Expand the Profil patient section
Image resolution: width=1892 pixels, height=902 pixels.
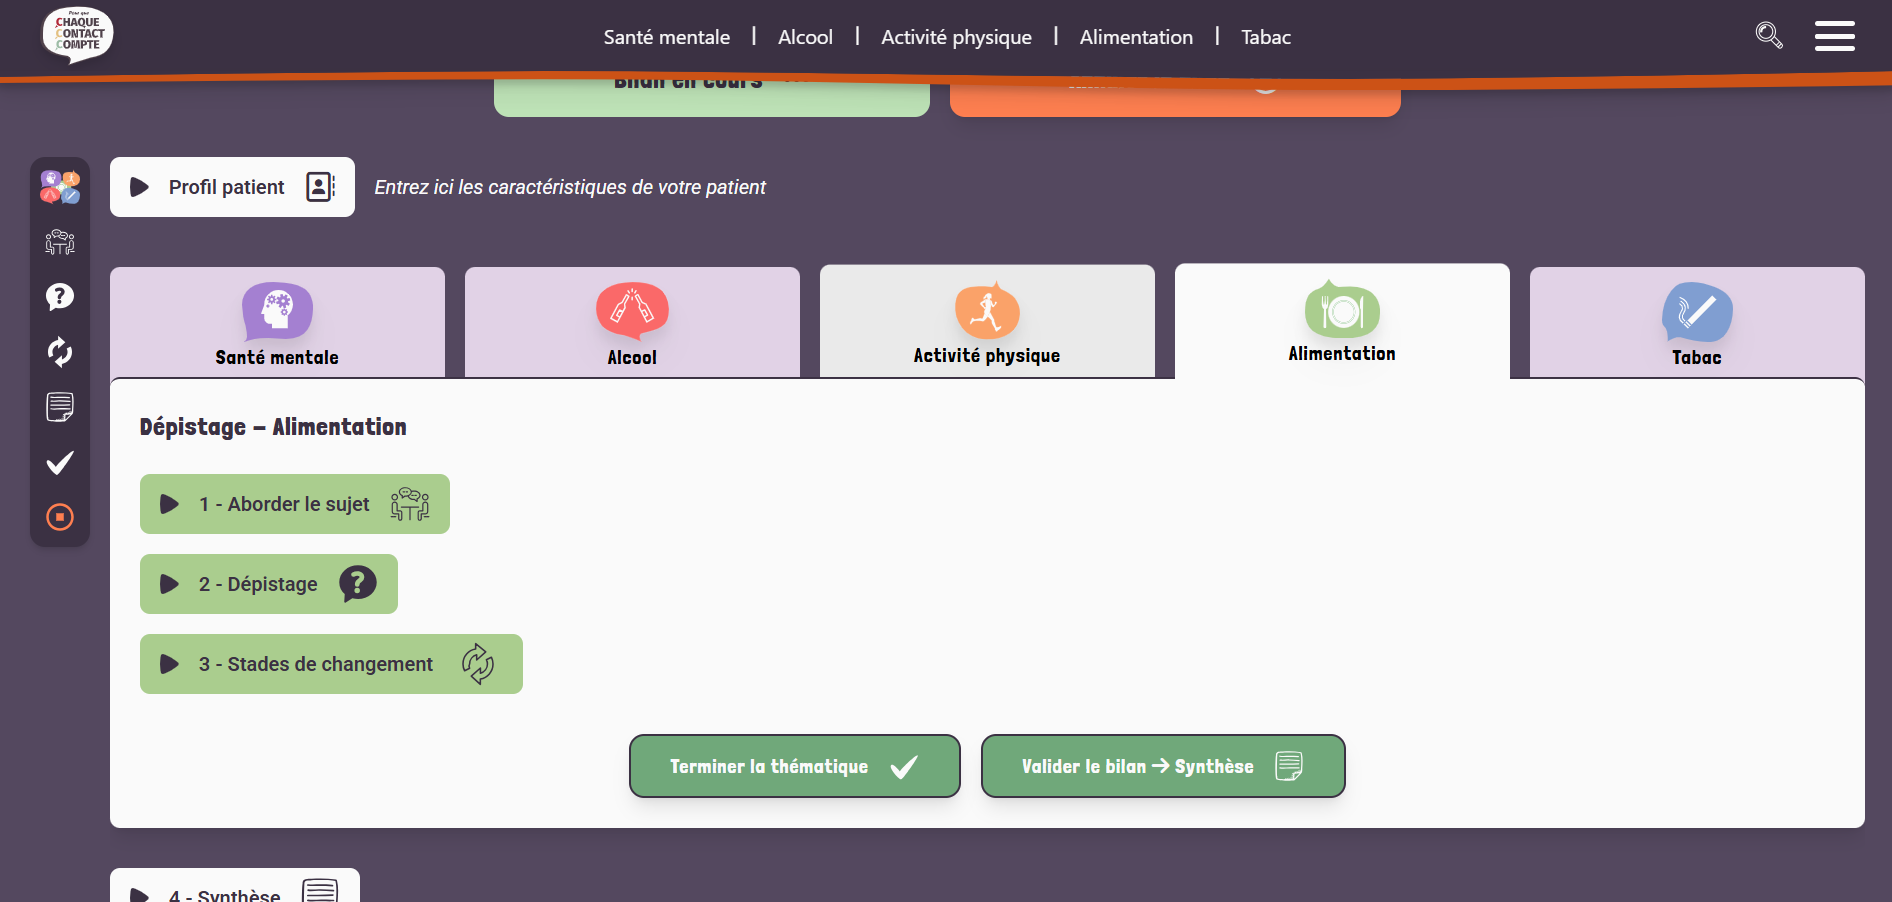(232, 187)
